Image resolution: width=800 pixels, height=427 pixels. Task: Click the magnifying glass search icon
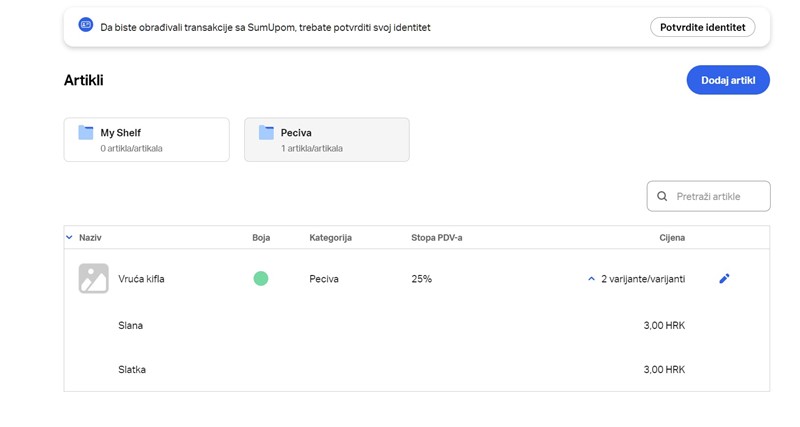(x=662, y=196)
